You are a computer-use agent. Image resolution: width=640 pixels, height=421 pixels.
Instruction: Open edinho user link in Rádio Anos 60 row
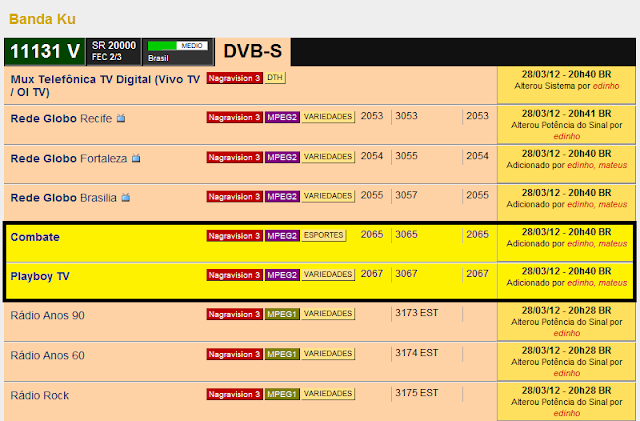coord(567,373)
